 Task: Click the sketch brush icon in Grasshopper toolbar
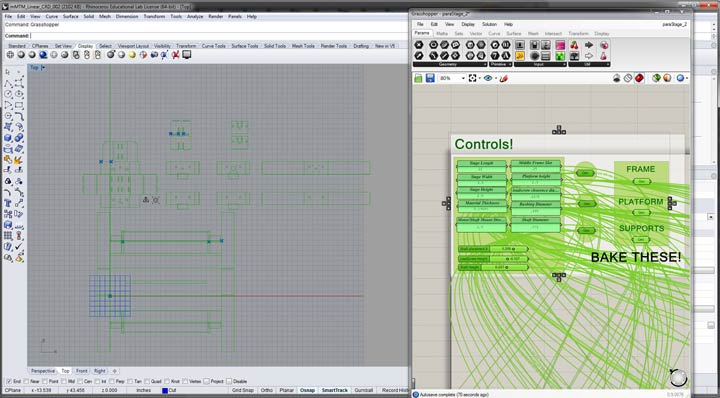coord(504,78)
